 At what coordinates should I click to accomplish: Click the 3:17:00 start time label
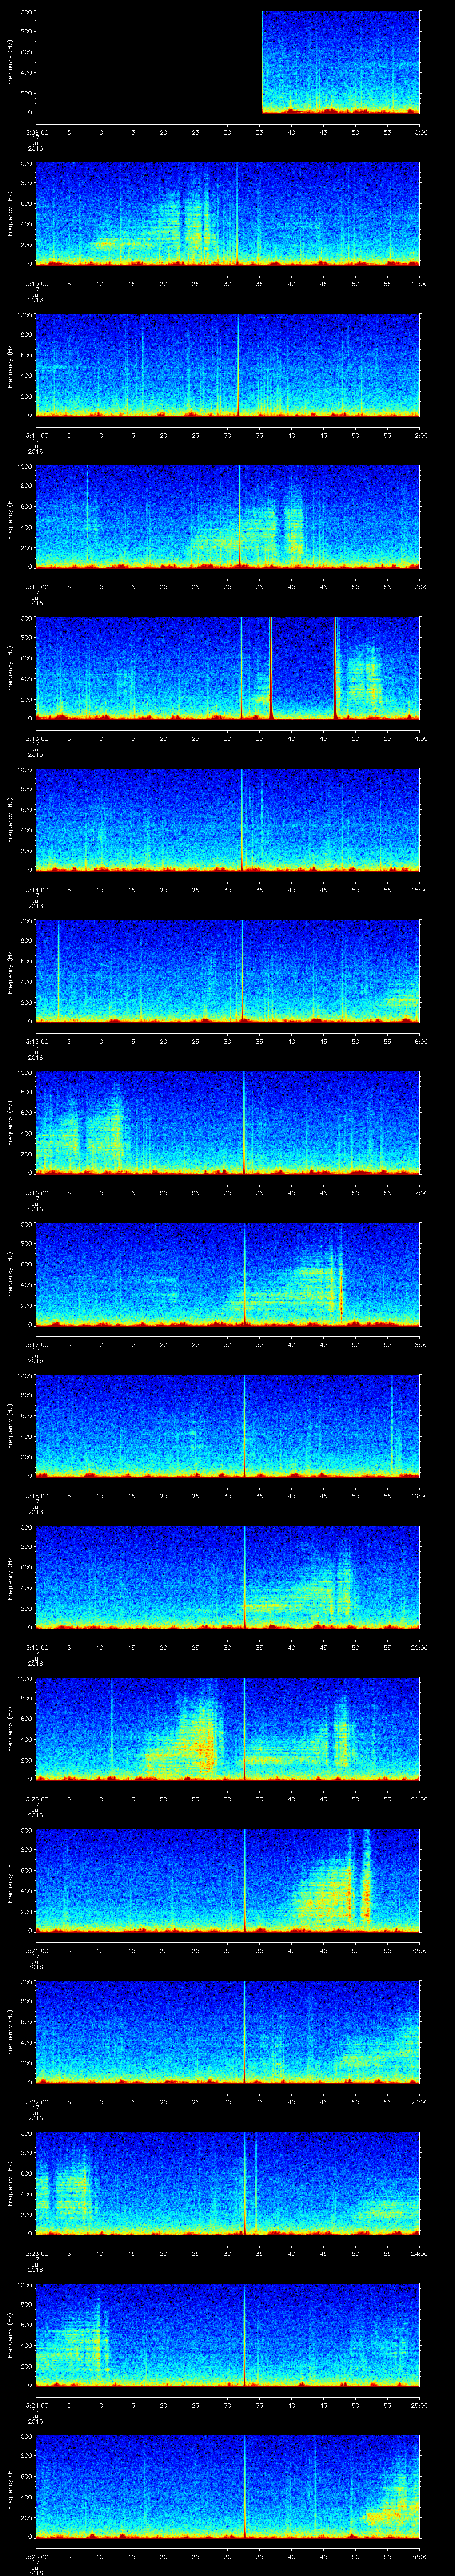[36, 1344]
